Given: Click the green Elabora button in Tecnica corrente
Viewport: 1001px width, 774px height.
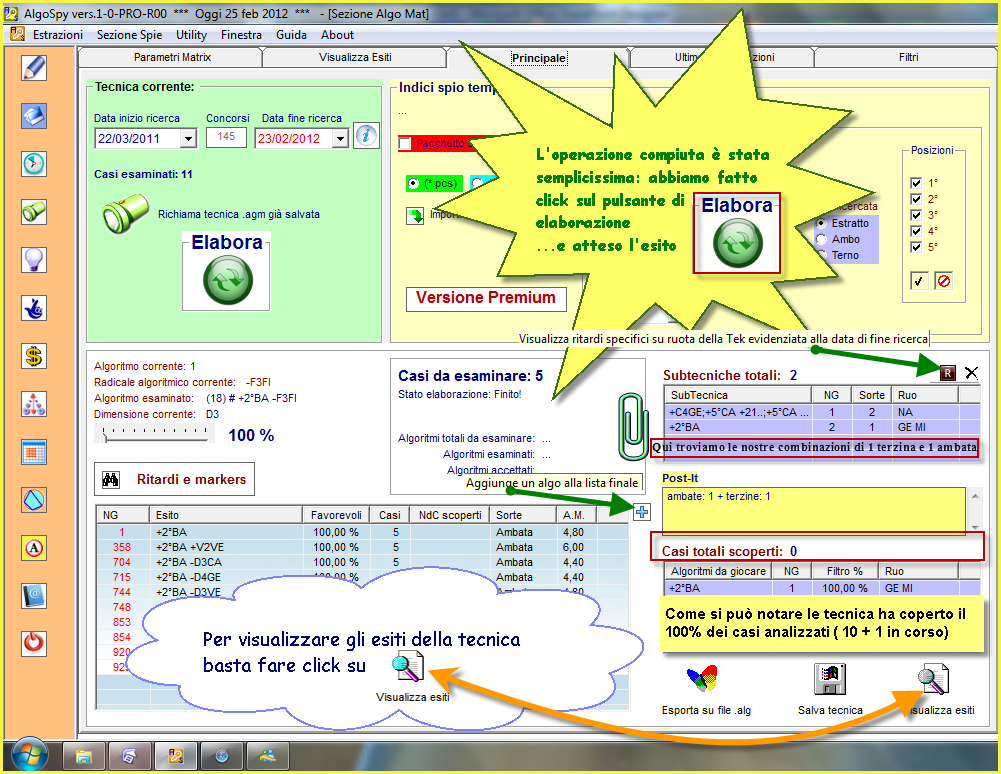Looking at the screenshot, I should coord(227,280).
